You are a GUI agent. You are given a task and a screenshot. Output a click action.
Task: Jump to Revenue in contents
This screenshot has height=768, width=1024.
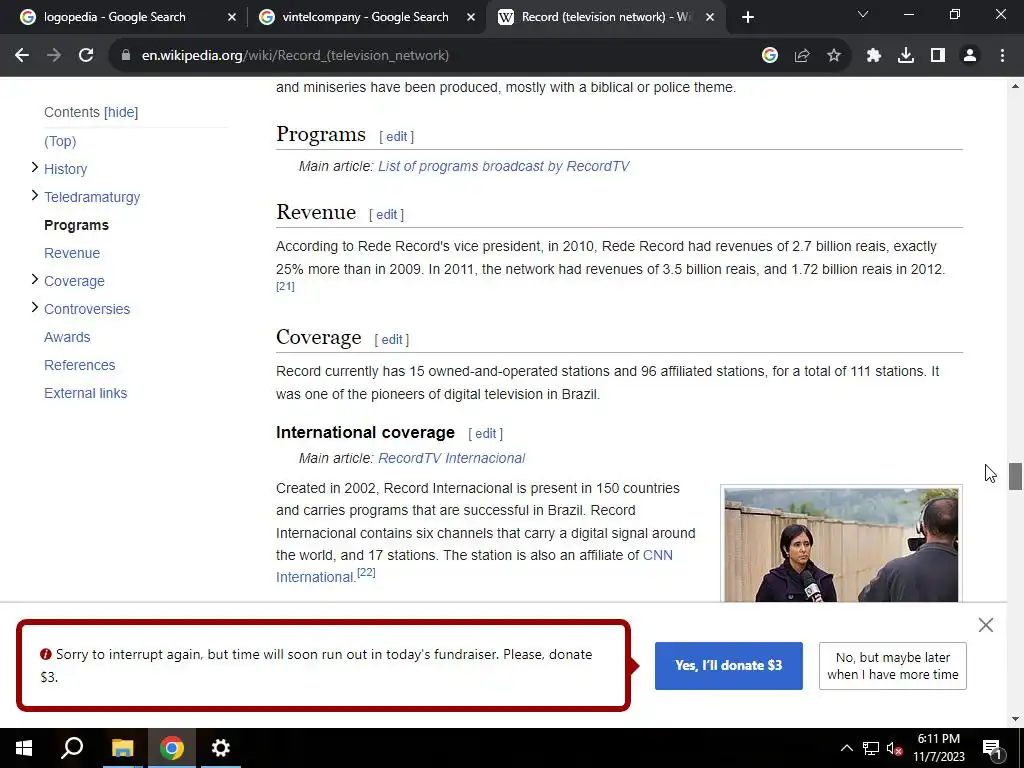[72, 253]
